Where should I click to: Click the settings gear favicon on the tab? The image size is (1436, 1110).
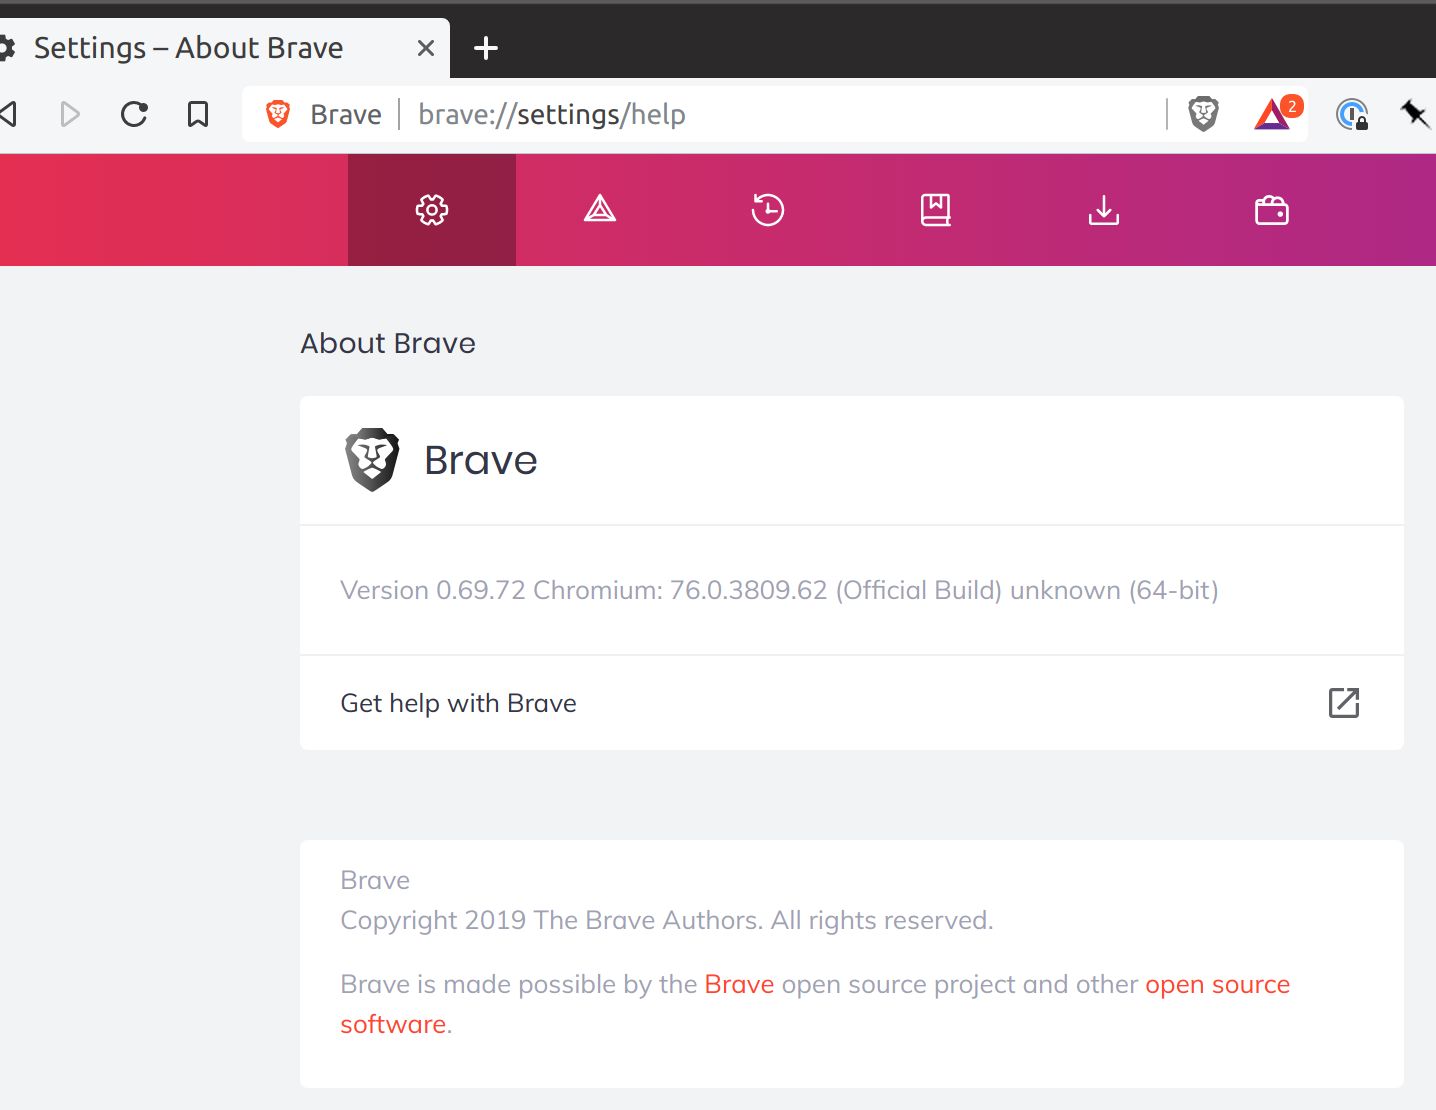(6, 48)
